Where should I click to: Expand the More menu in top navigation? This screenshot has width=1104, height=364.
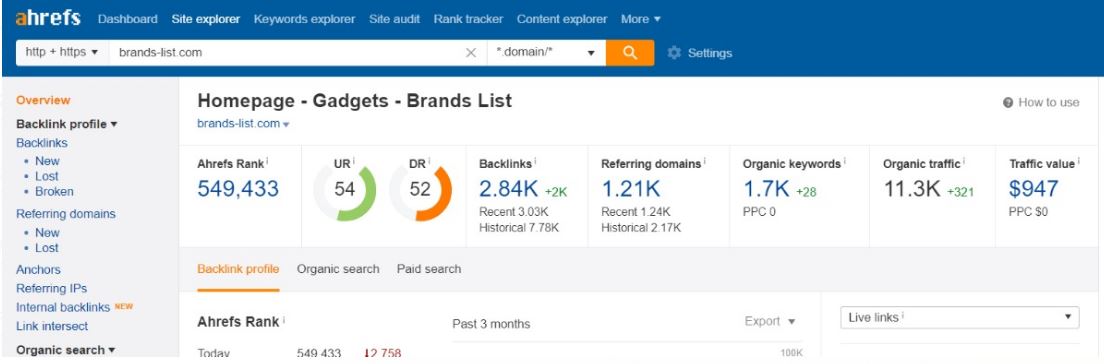[x=641, y=19]
